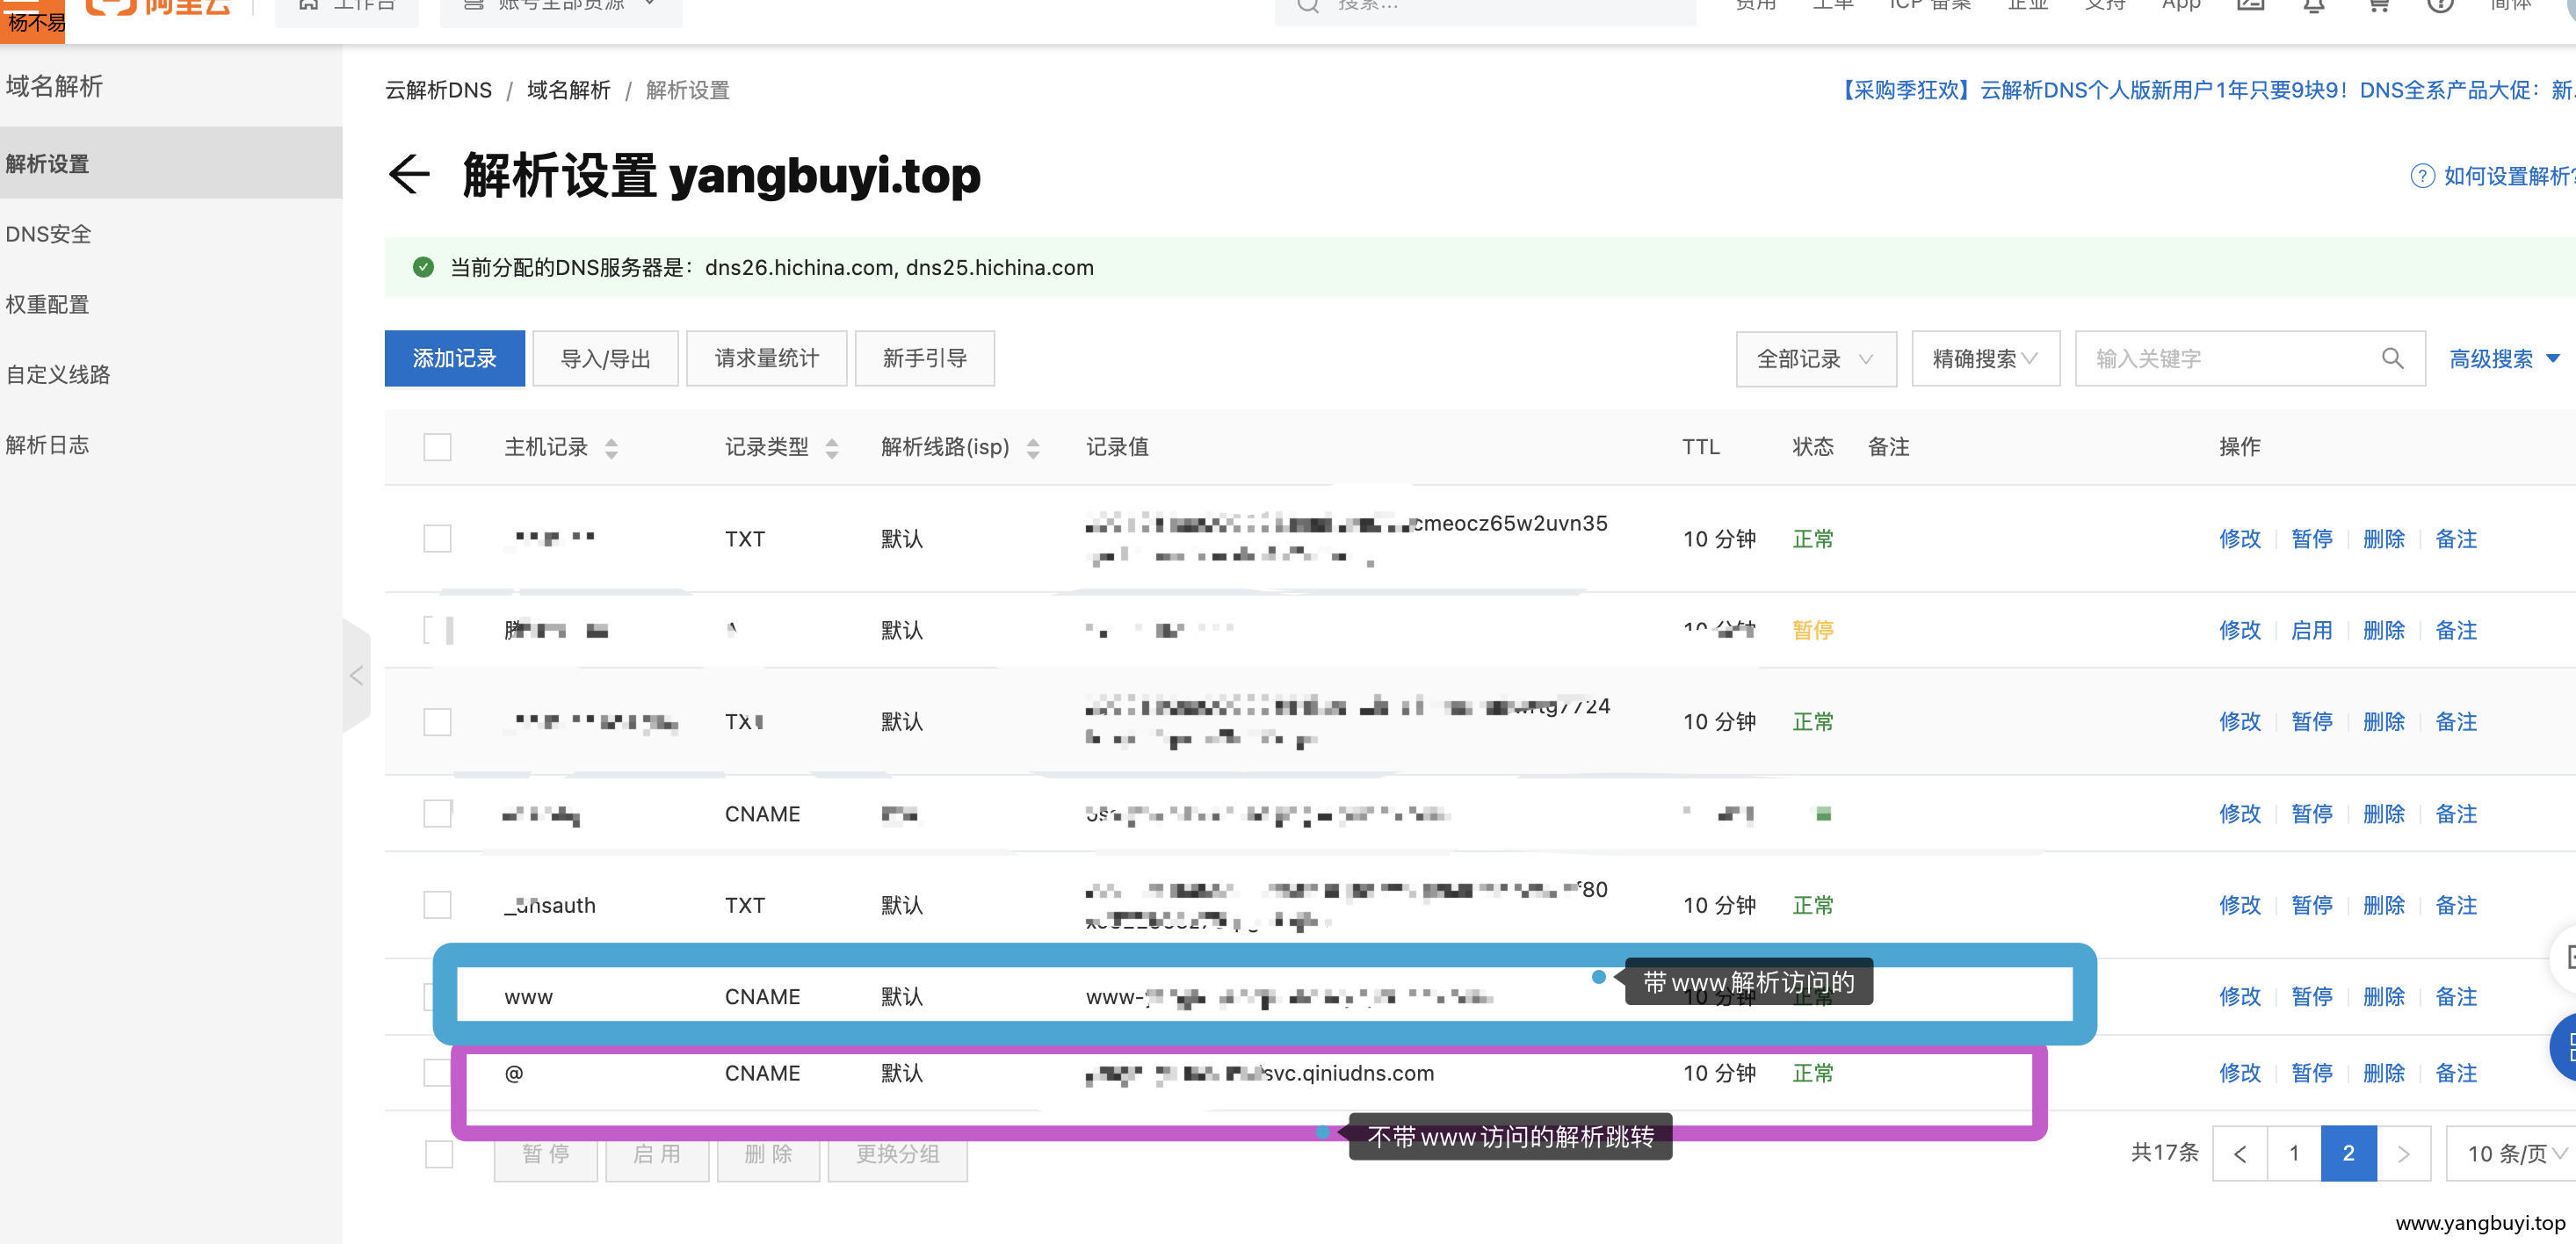2576x1244 pixels.
Task: Click the 域名解析 sidebar heading
Action: point(54,86)
